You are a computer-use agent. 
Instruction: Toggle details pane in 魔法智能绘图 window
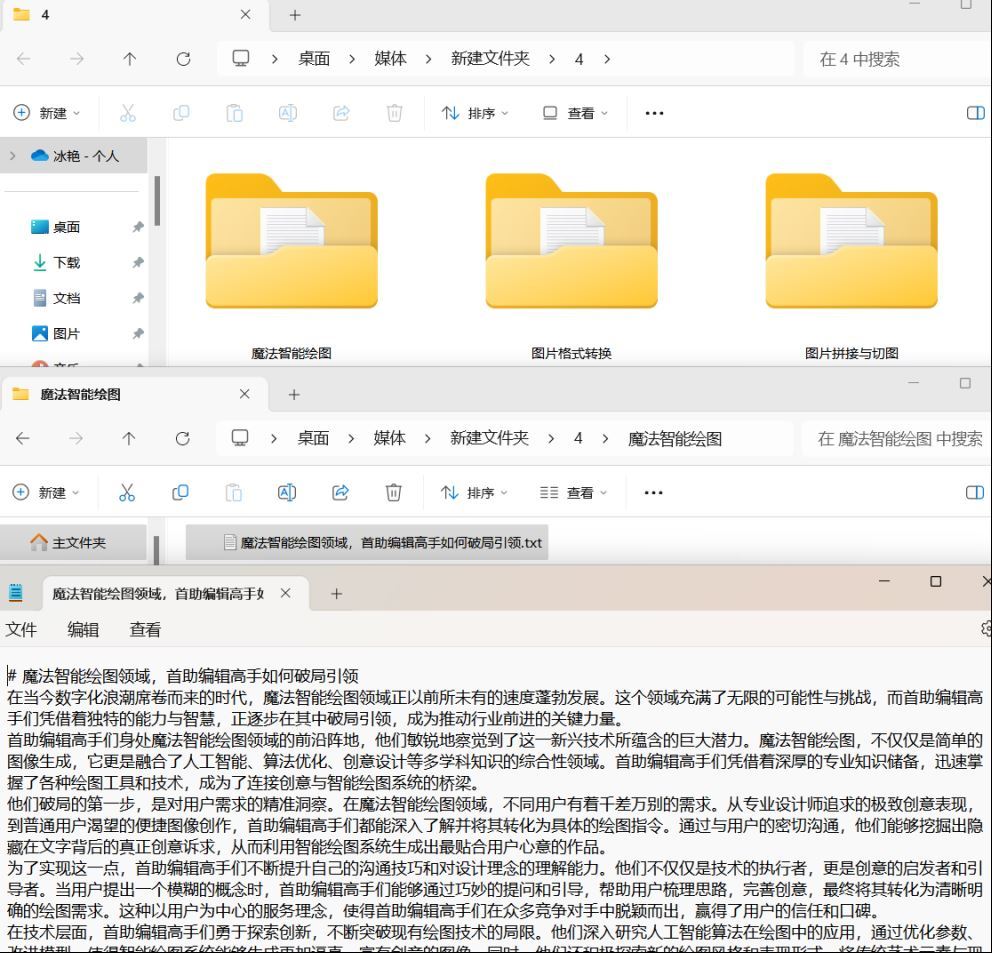pyautogui.click(x=975, y=492)
